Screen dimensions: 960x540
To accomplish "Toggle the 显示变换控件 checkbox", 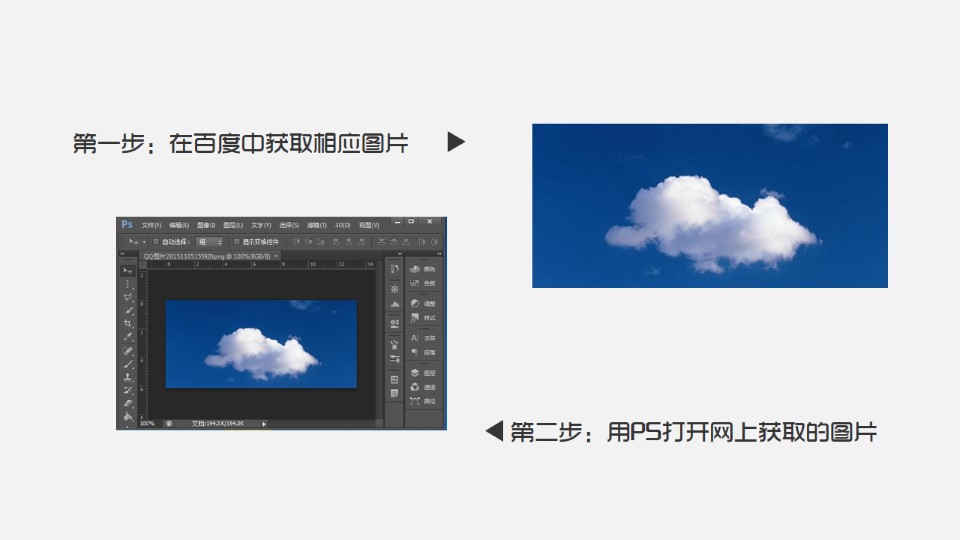I will (x=235, y=242).
